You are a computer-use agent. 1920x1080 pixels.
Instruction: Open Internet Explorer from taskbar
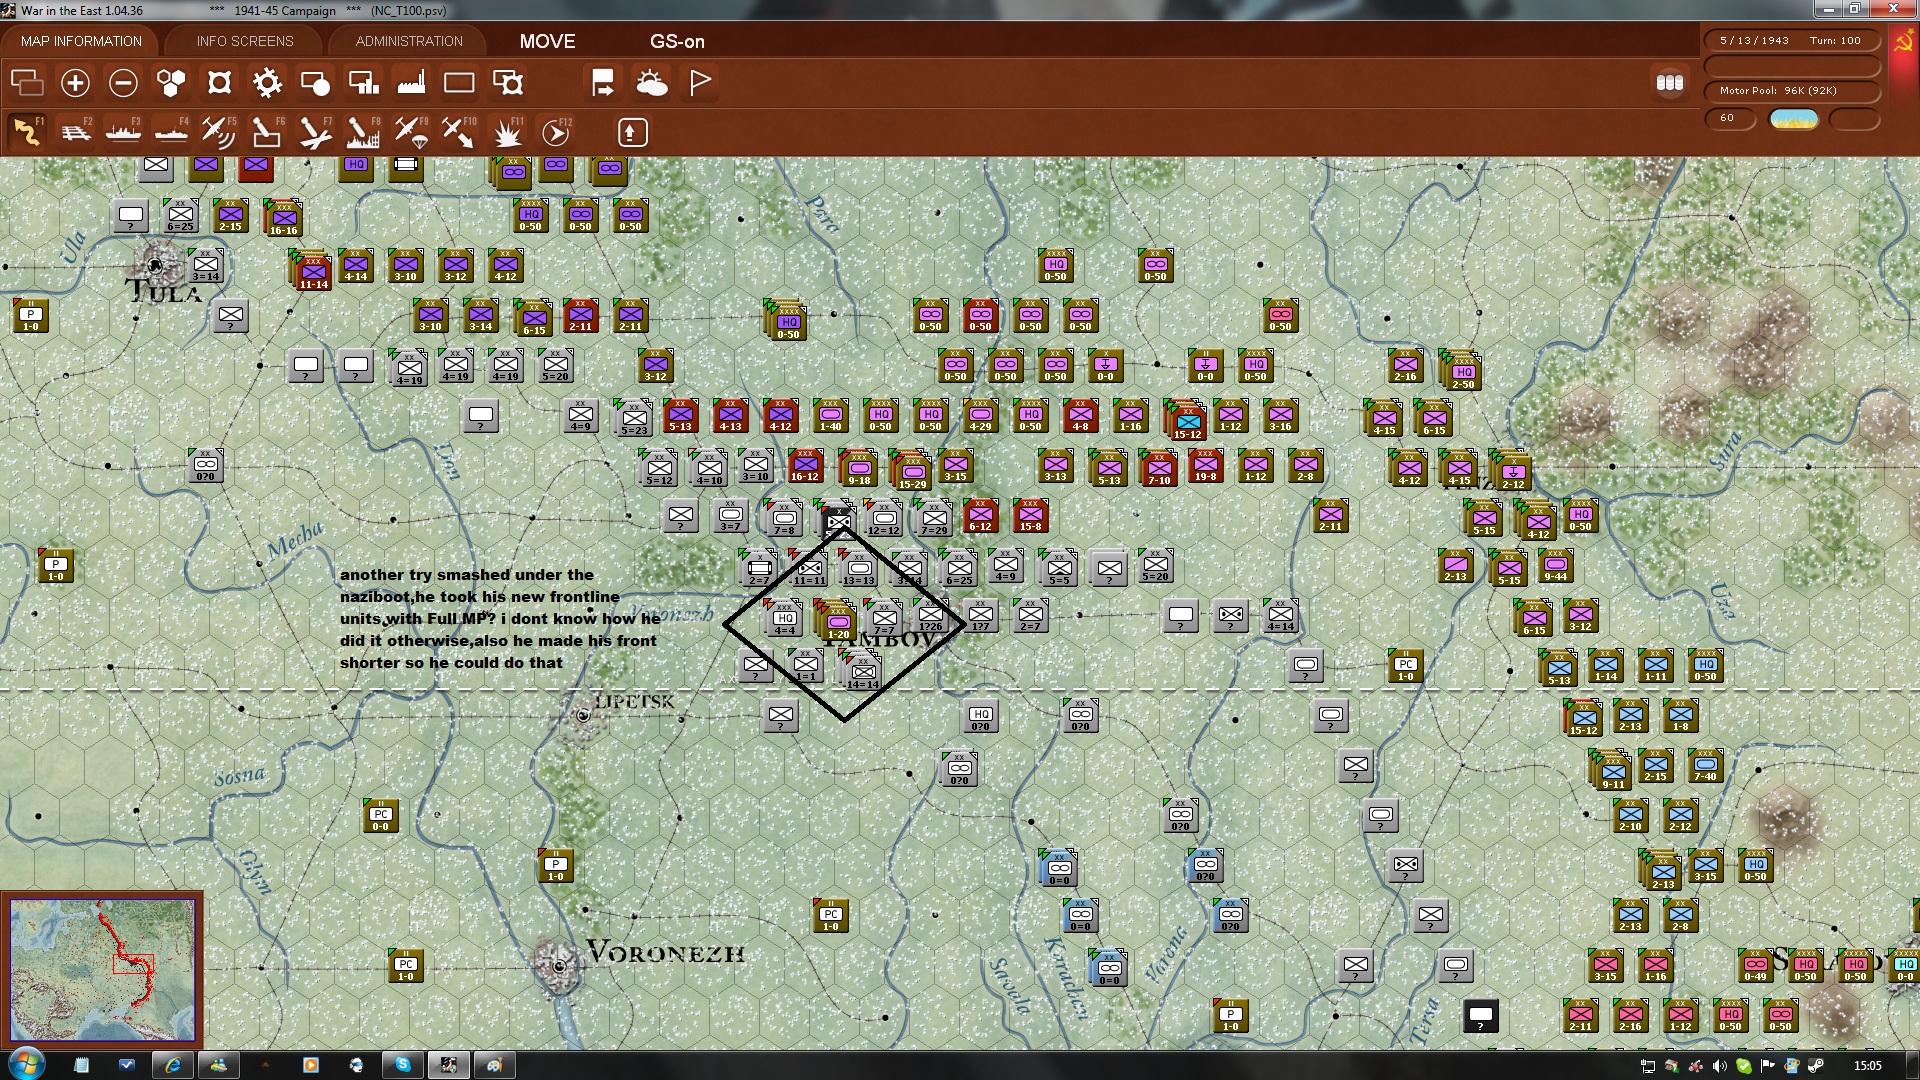[172, 1065]
